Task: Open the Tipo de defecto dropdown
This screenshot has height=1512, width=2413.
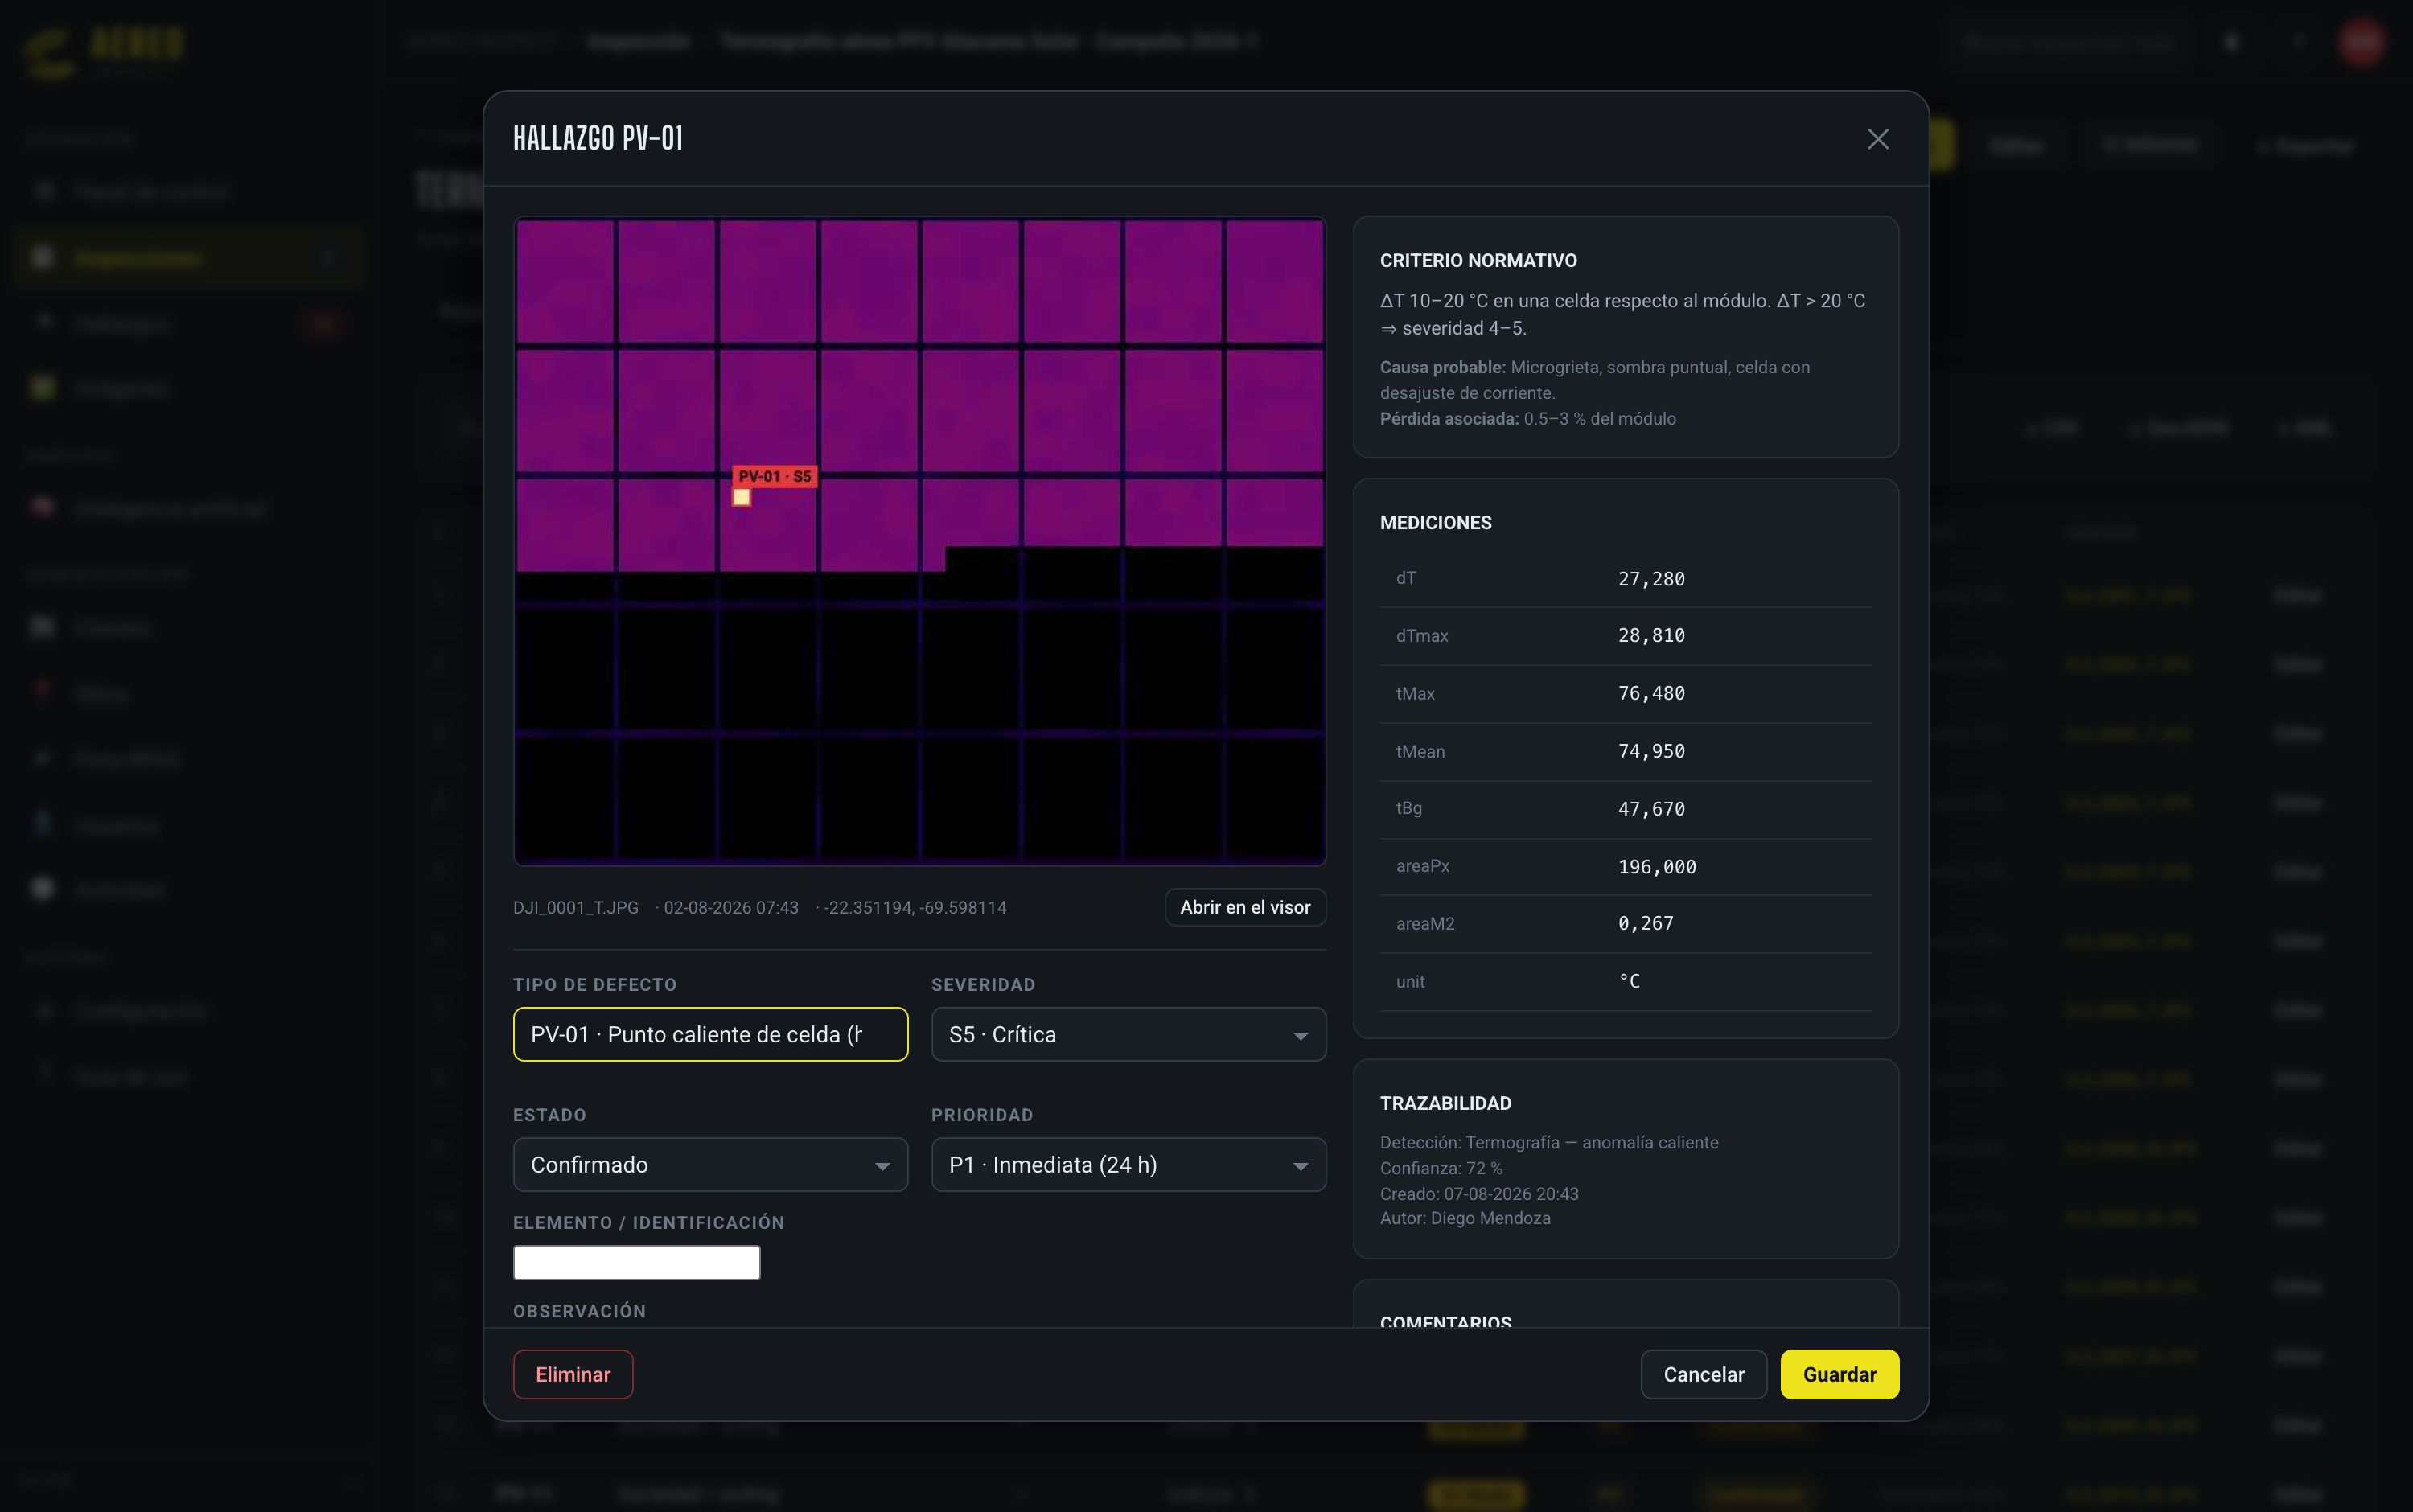Action: [710, 1034]
